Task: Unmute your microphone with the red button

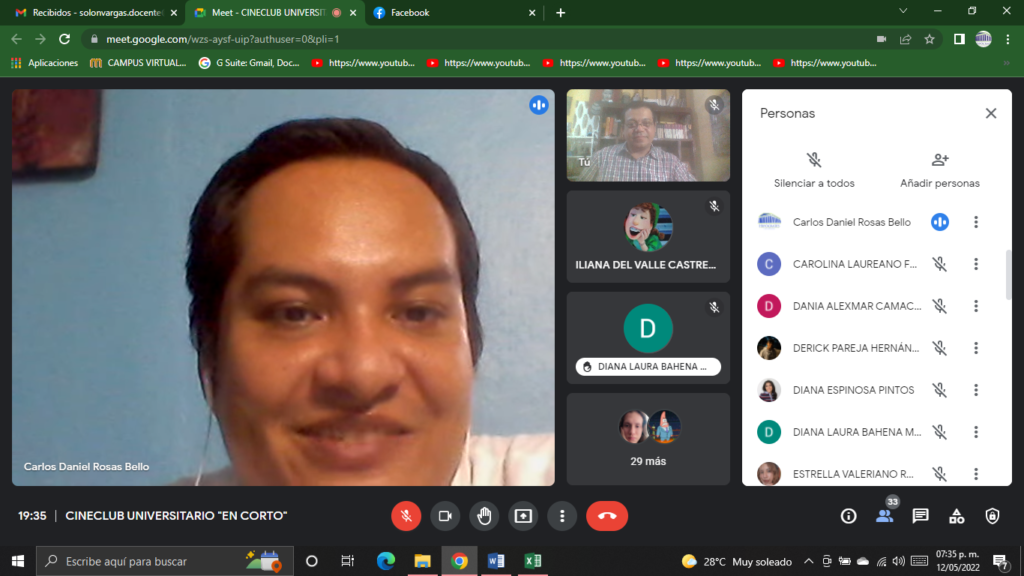Action: [406, 516]
